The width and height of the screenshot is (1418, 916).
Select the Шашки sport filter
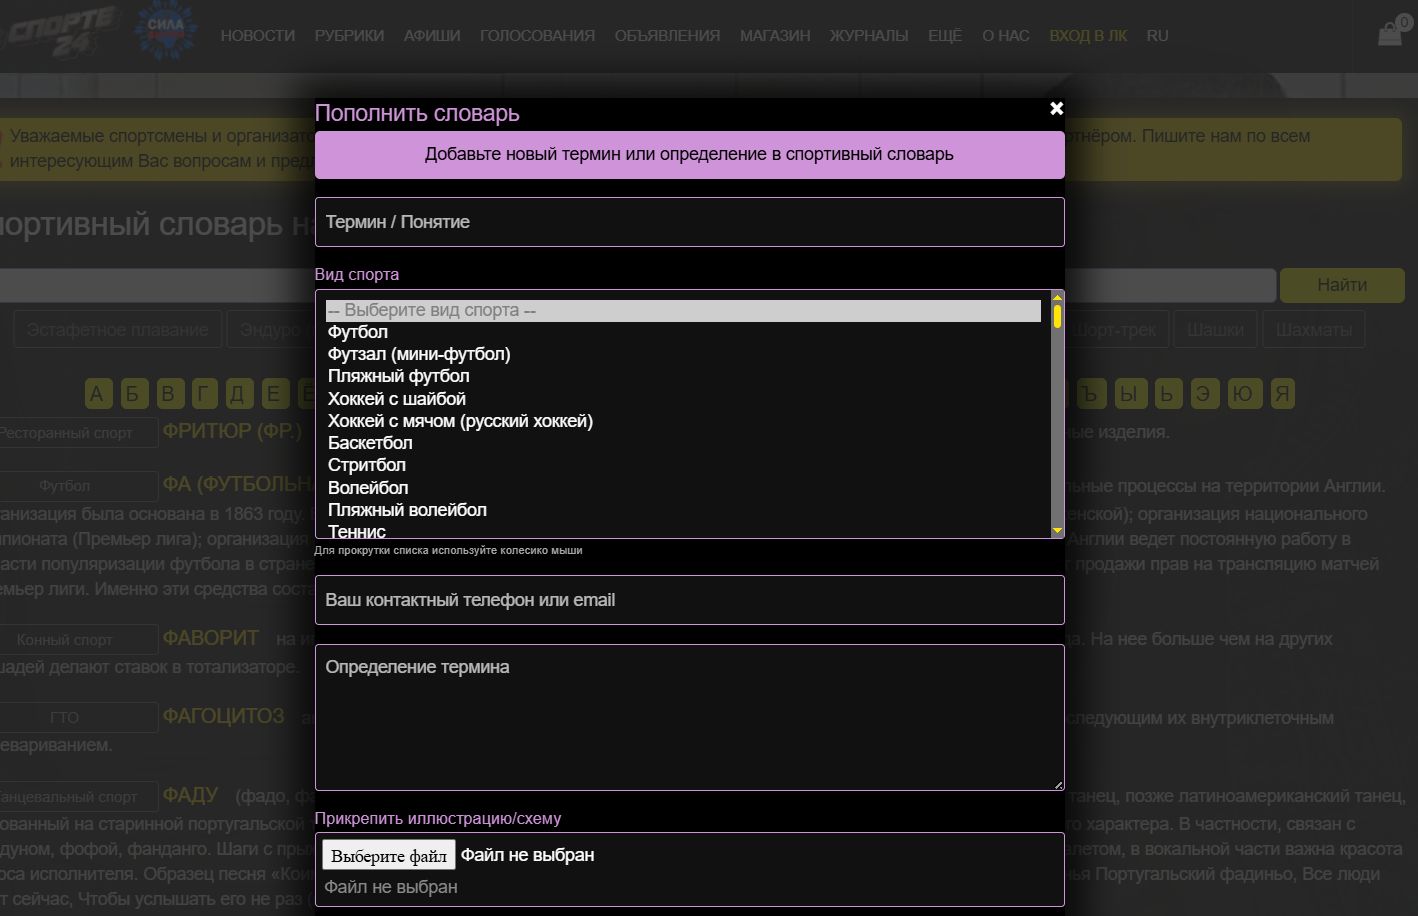pyautogui.click(x=1215, y=330)
